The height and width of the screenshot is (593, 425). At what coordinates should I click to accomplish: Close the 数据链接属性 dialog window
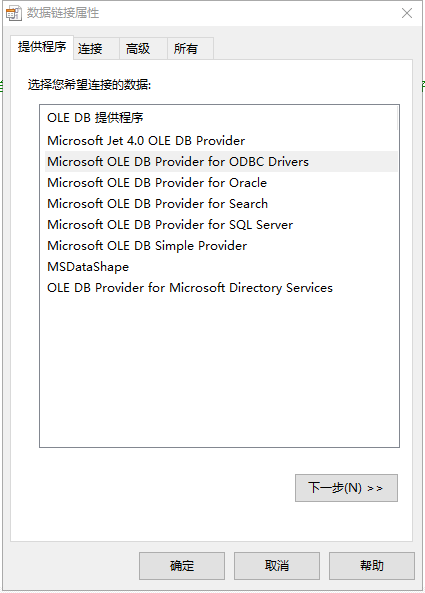(x=407, y=13)
